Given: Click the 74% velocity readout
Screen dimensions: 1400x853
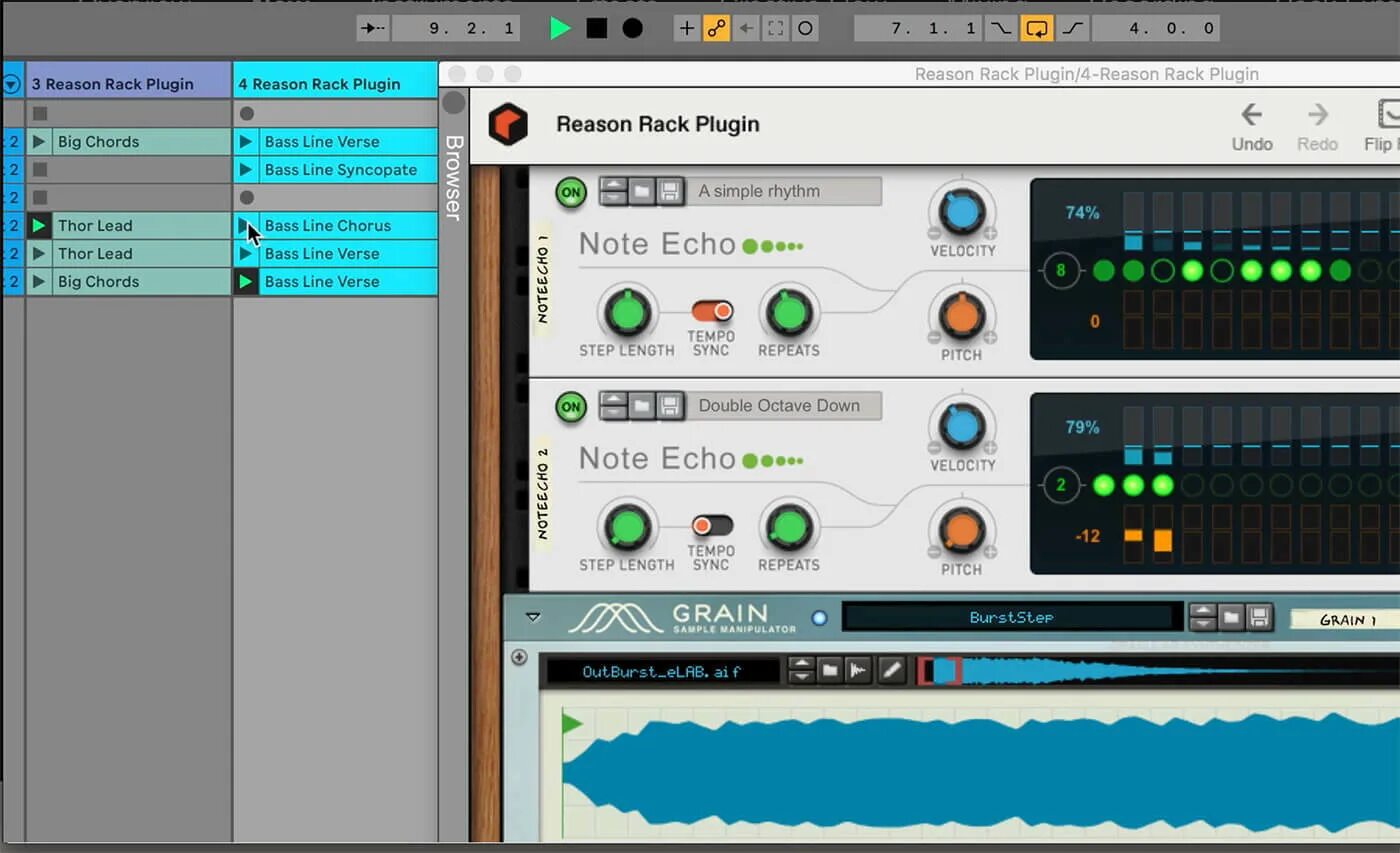Looking at the screenshot, I should tap(1082, 213).
